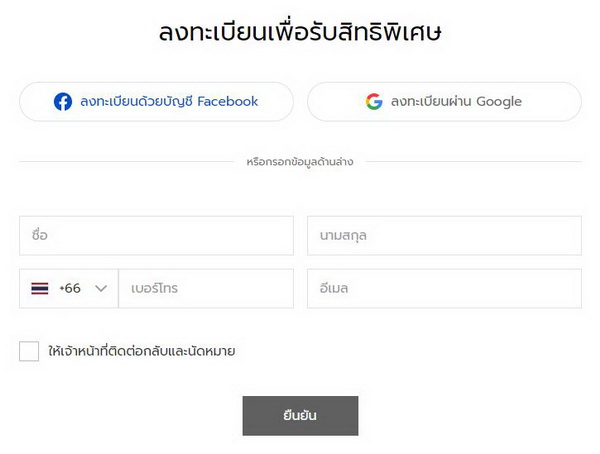Click the chevron arrow beside +66
The width and height of the screenshot is (600, 454).
101,288
